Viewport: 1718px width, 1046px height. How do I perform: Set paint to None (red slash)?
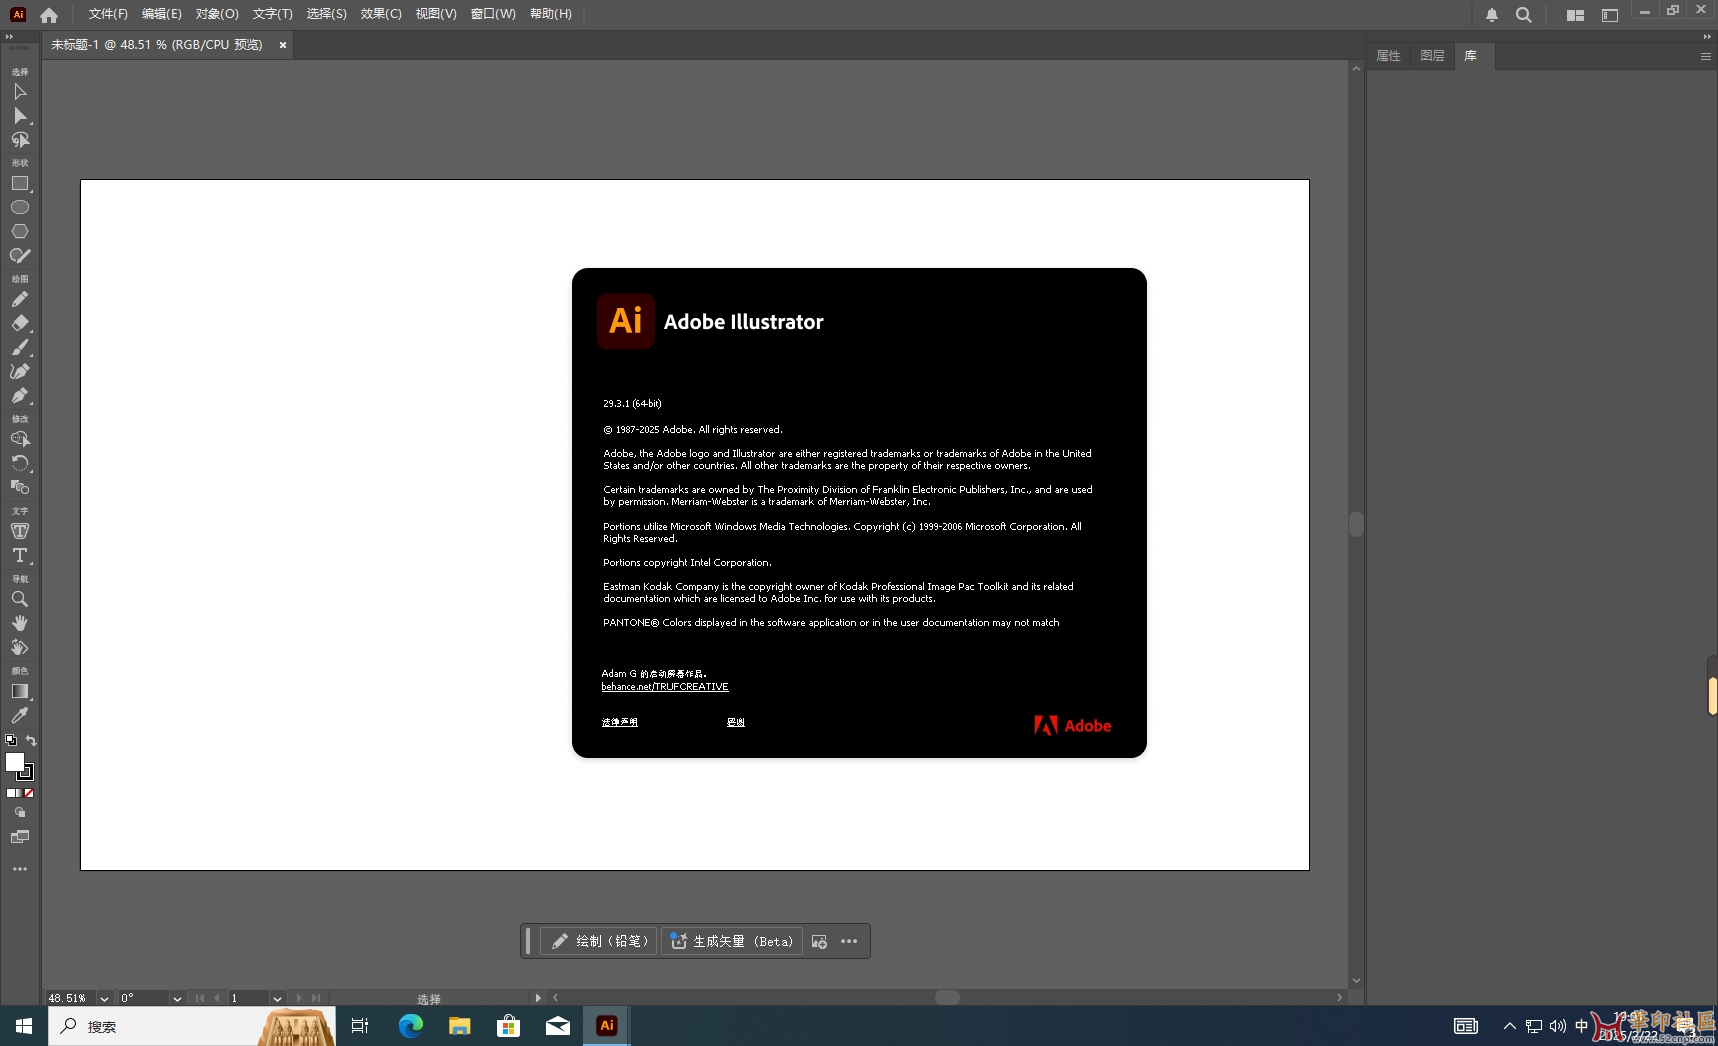[29, 793]
